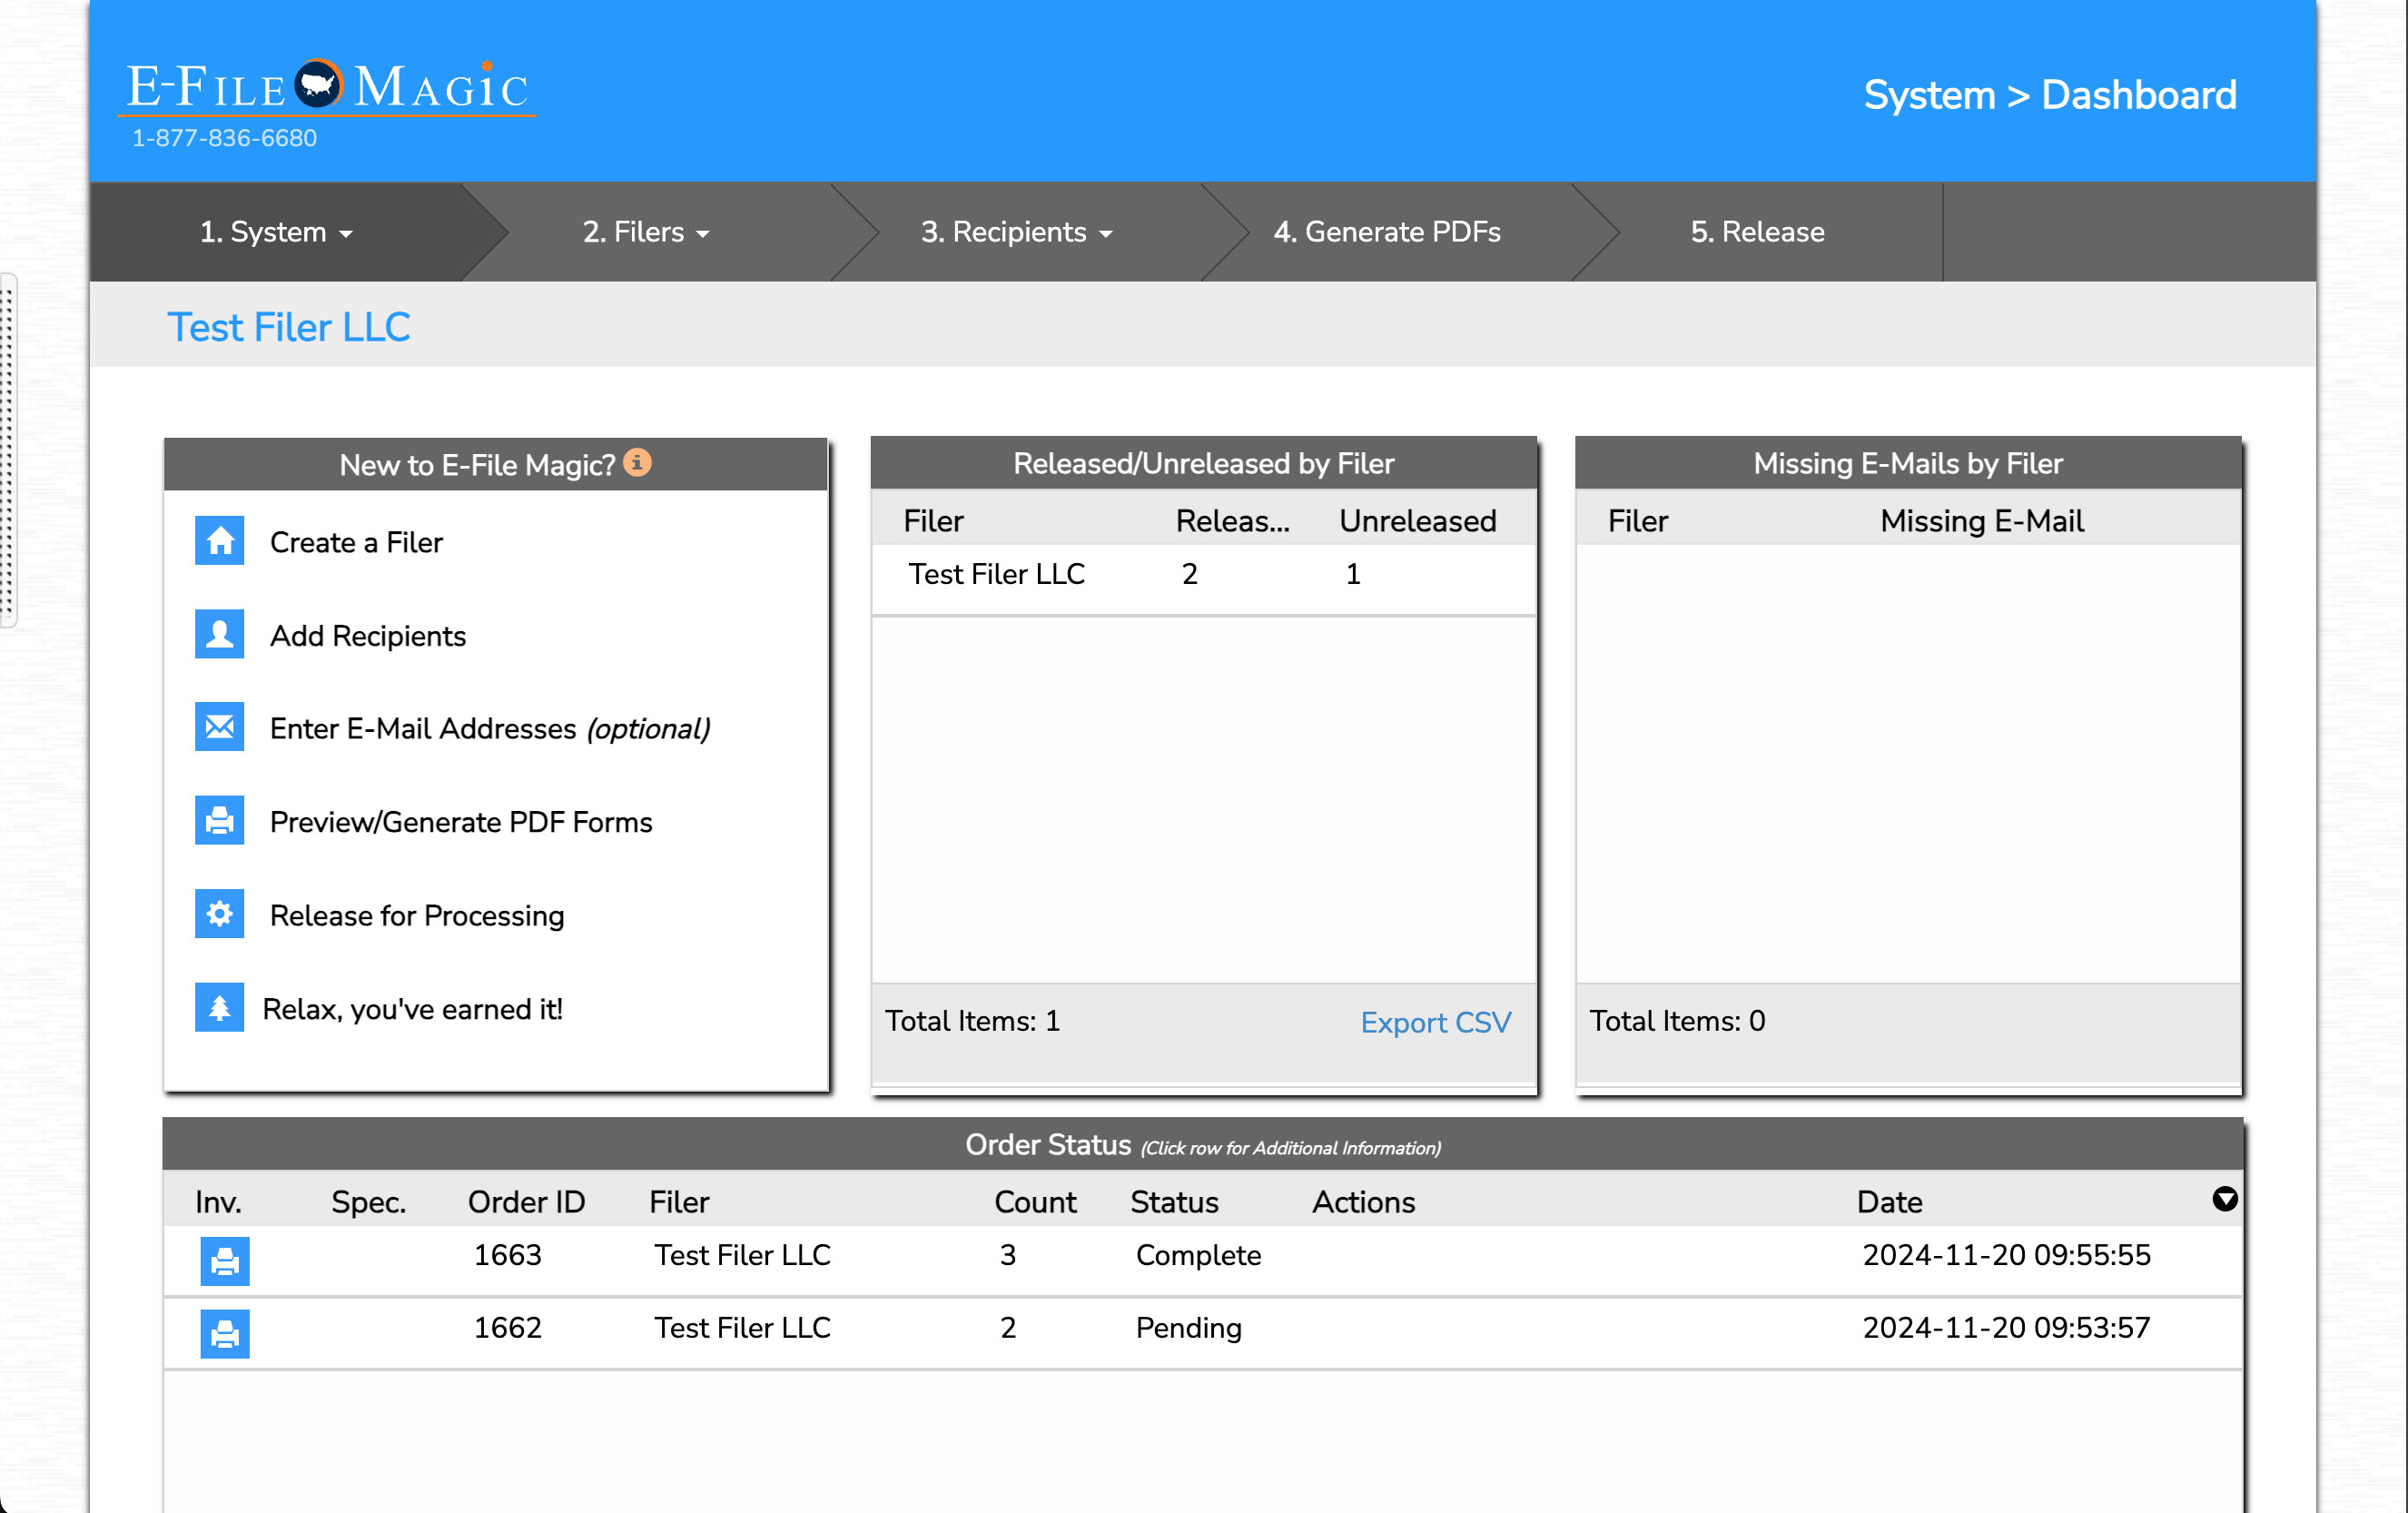Expand the 3. Recipients dropdown menu

pyautogui.click(x=1016, y=232)
